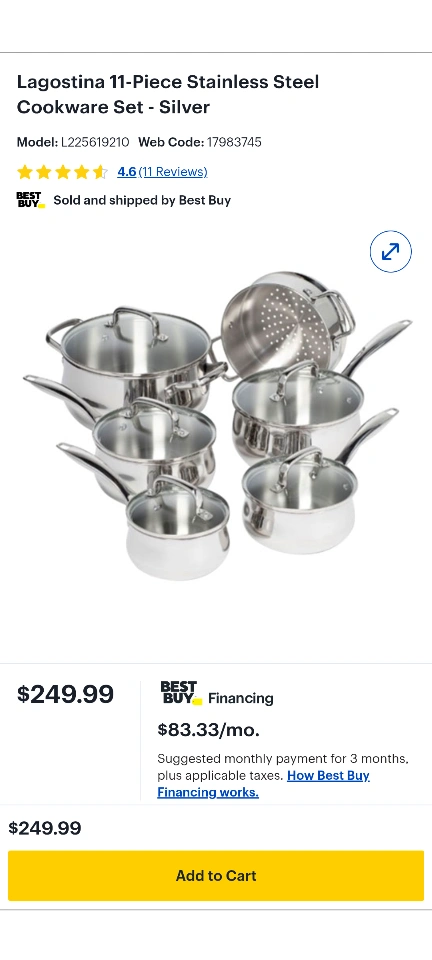This screenshot has width=432, height=960.
Task: Open the 4.6 rating score link
Action: tap(127, 172)
